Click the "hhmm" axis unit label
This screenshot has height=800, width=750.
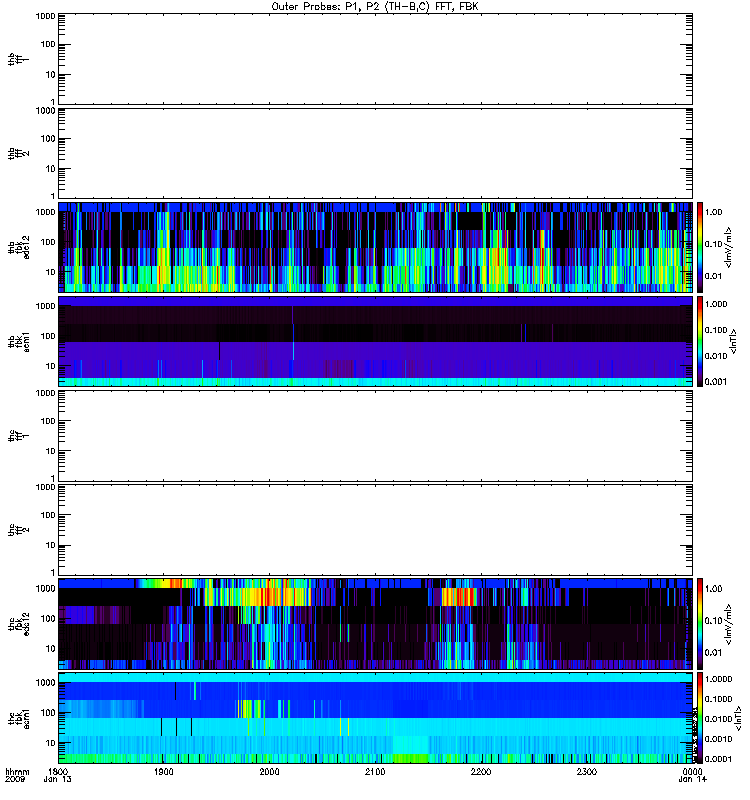point(17,772)
